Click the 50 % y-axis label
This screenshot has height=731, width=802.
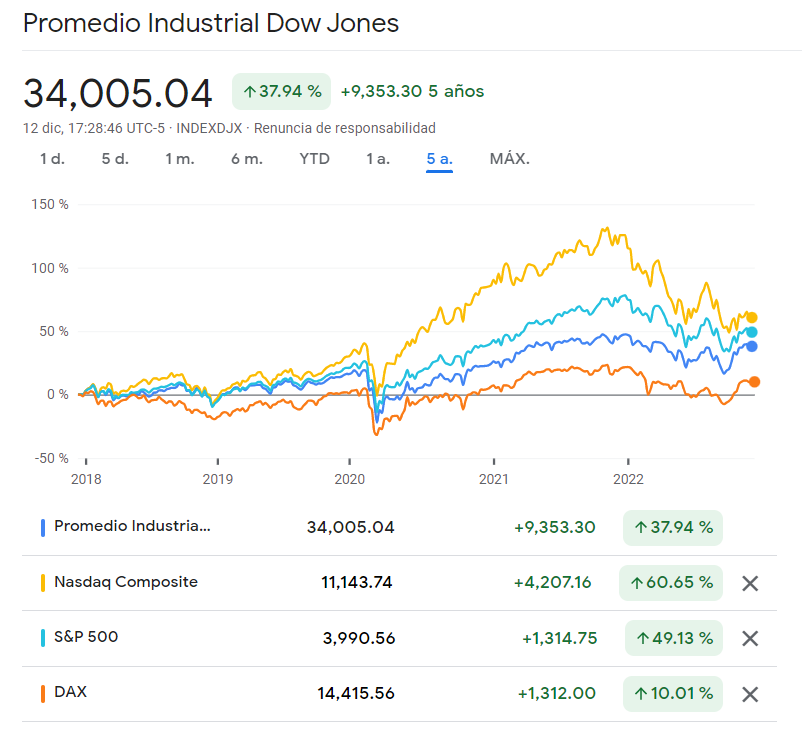coord(54,331)
